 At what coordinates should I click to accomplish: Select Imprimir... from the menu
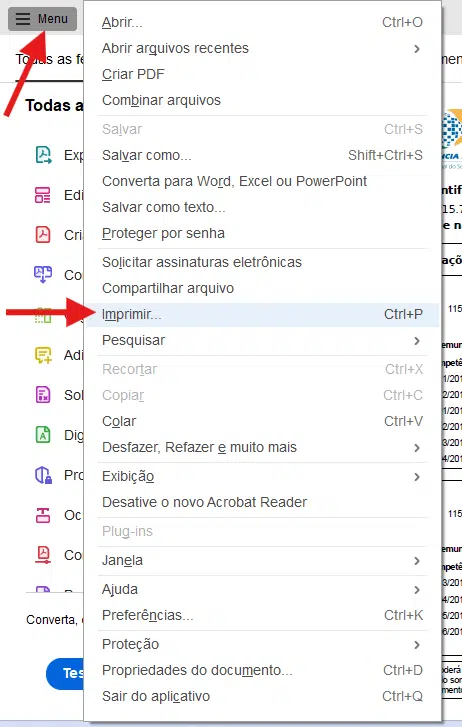point(262,314)
